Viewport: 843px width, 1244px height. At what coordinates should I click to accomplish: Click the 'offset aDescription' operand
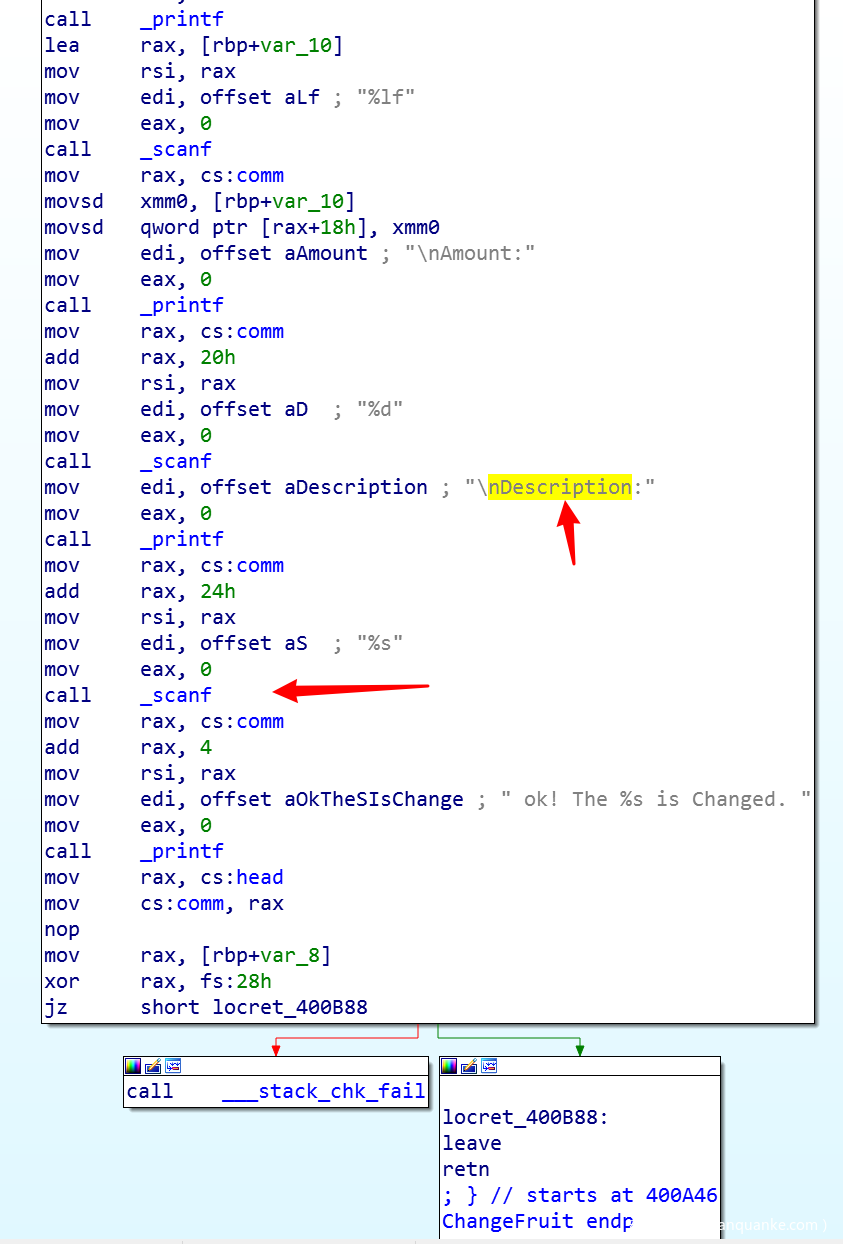point(314,487)
